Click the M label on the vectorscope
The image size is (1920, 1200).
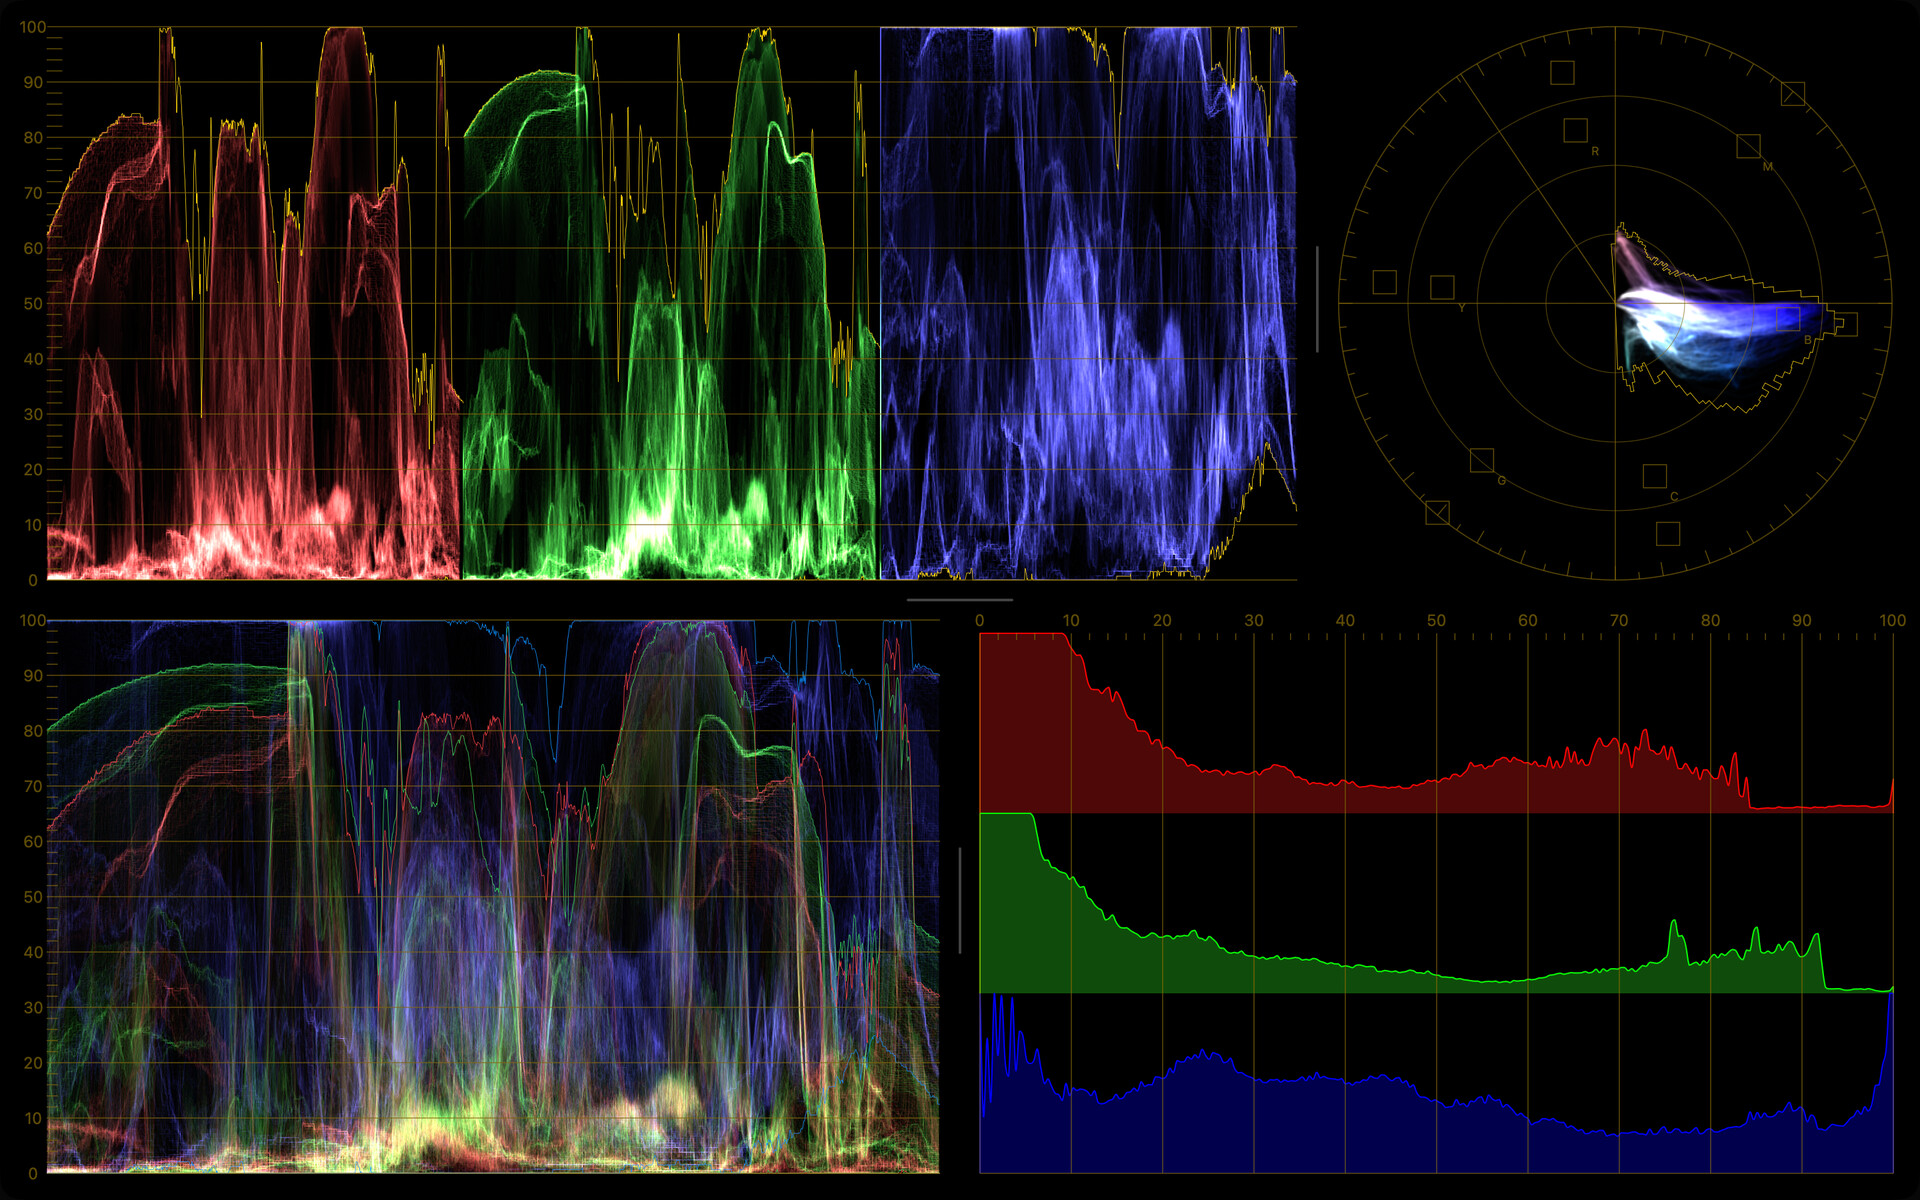pos(1767,166)
